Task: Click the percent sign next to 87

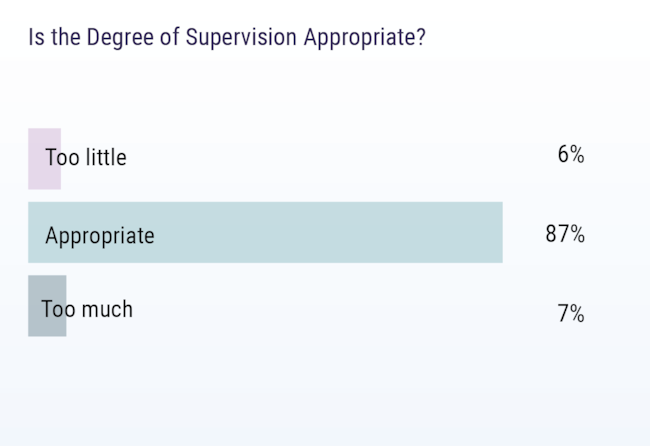Action: coord(577,234)
